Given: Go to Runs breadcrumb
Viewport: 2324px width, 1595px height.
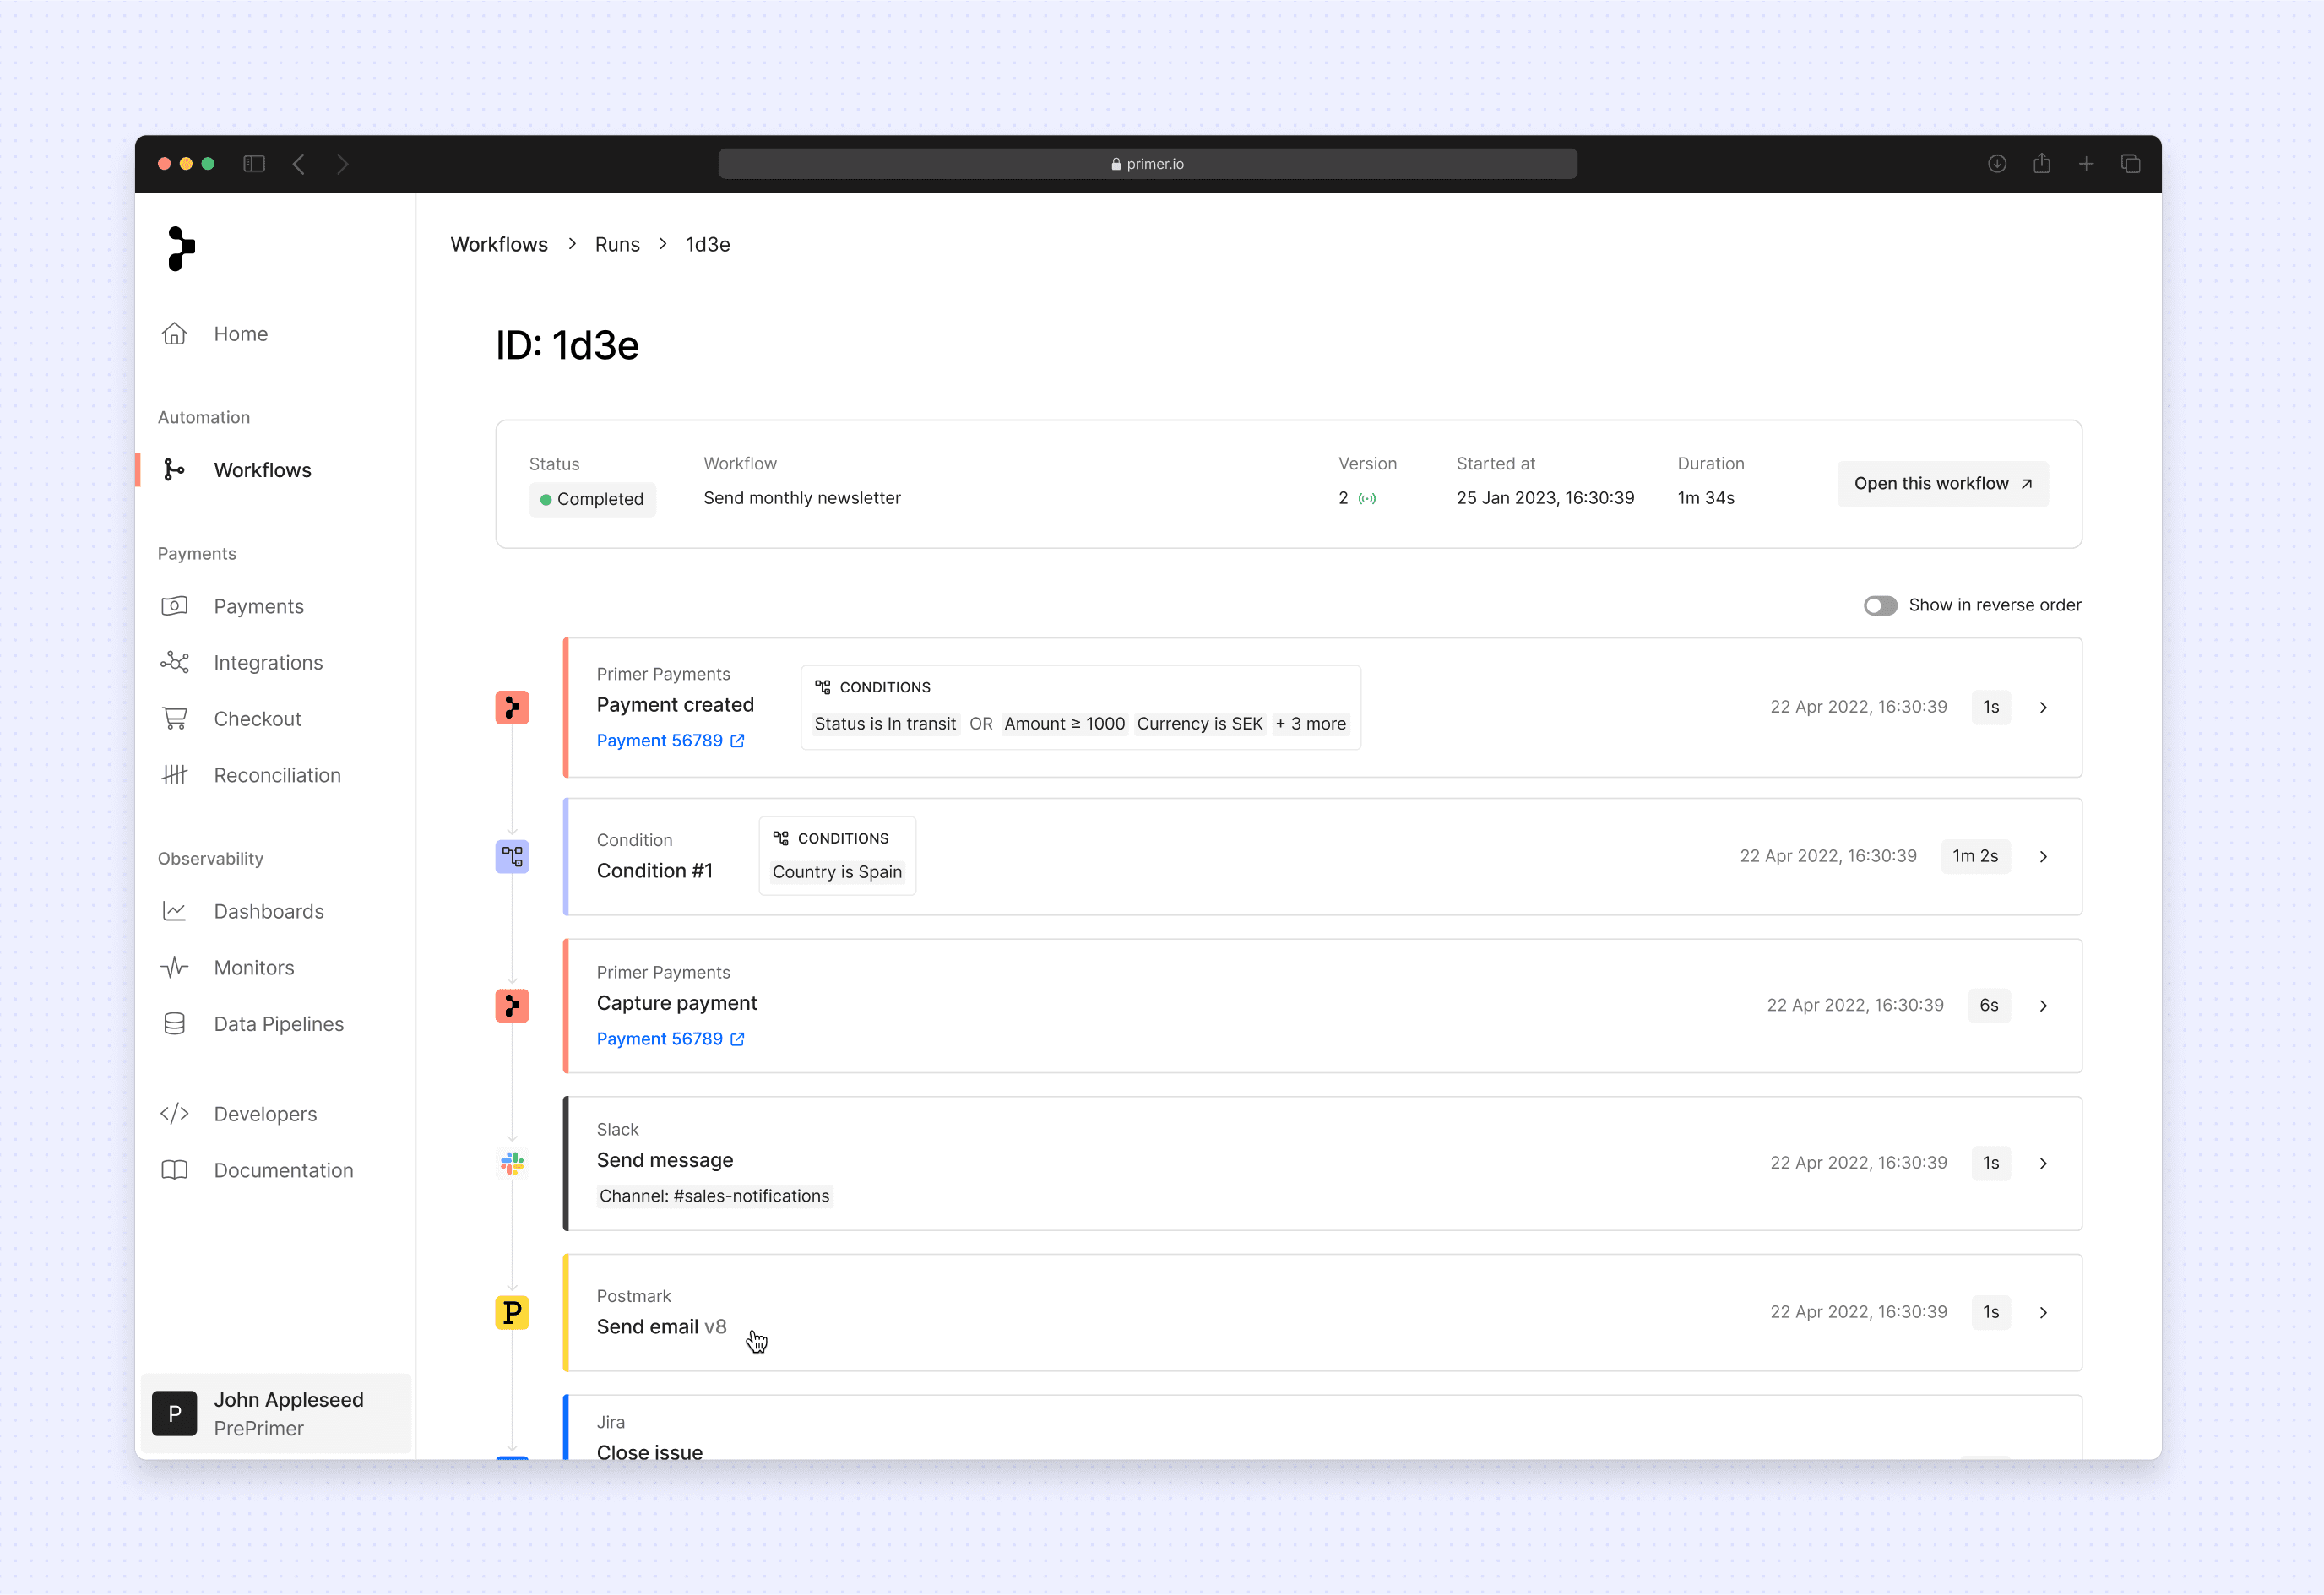Looking at the screenshot, I should 617,245.
